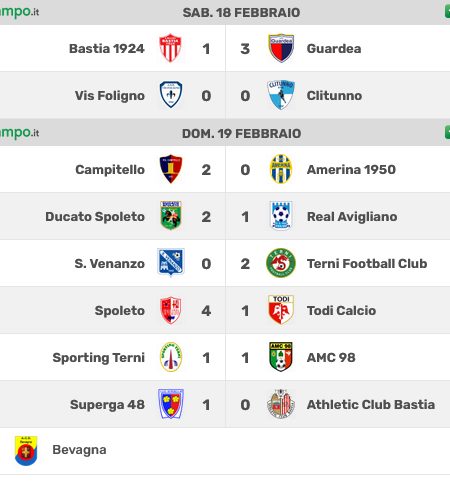Click the Superga 48 shield icon
Screen dimensions: 450x482
171,404
